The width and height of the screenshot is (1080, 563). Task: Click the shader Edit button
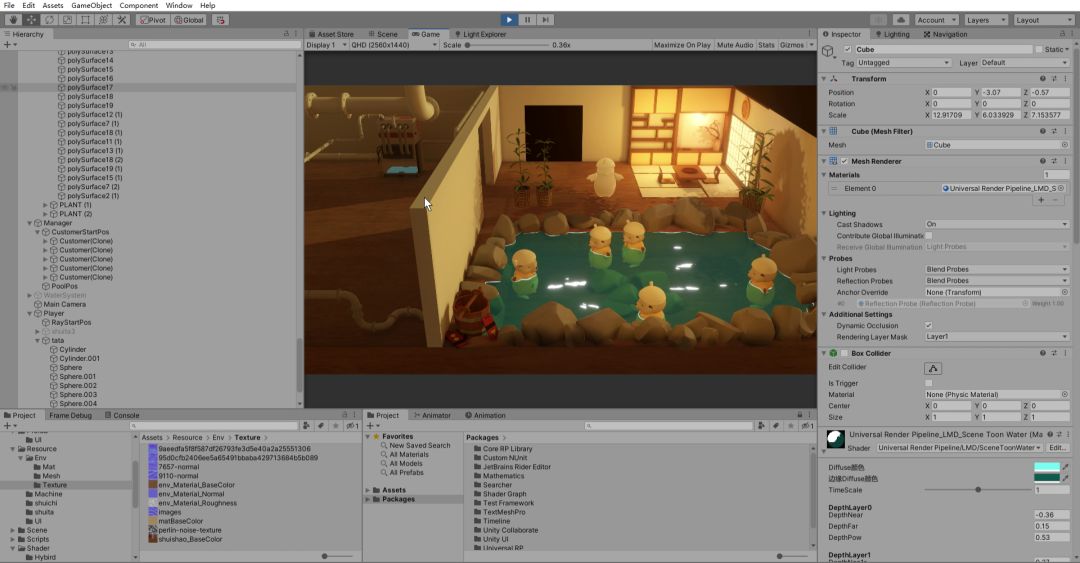coord(1058,448)
